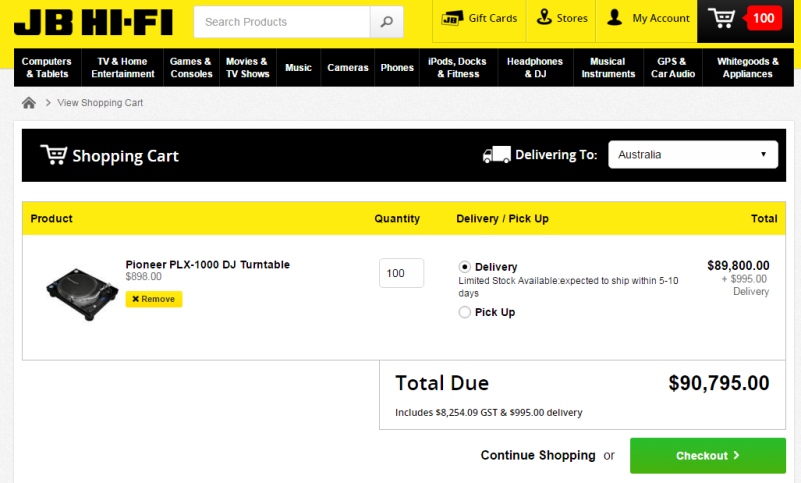Viewport: 801px width, 483px height.
Task: Click the Continue Shopping link
Action: [538, 455]
